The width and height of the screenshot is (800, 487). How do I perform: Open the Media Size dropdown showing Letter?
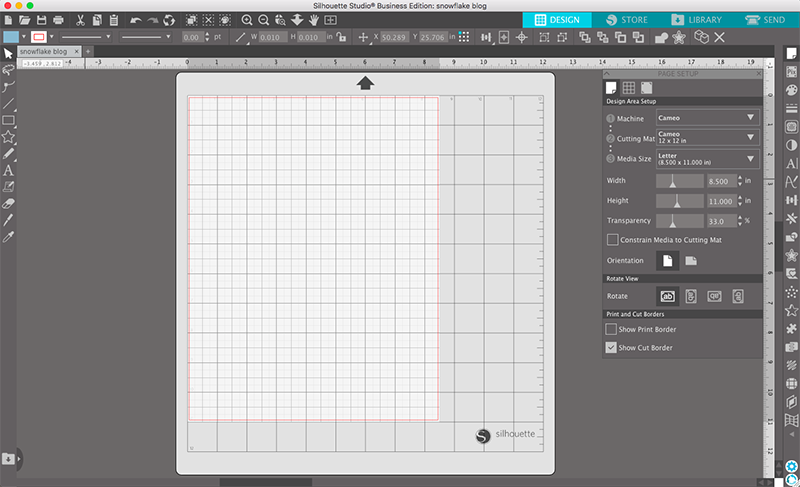708,159
